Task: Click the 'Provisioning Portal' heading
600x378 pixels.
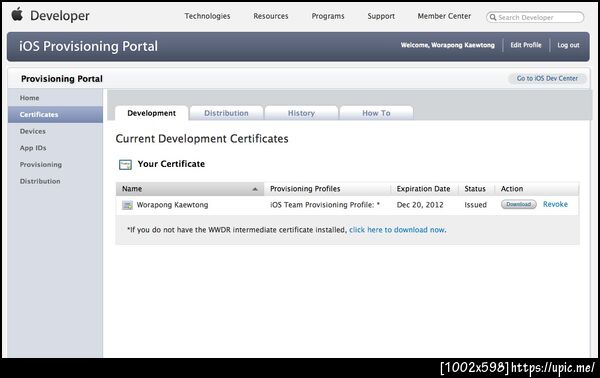Action: 62,79
